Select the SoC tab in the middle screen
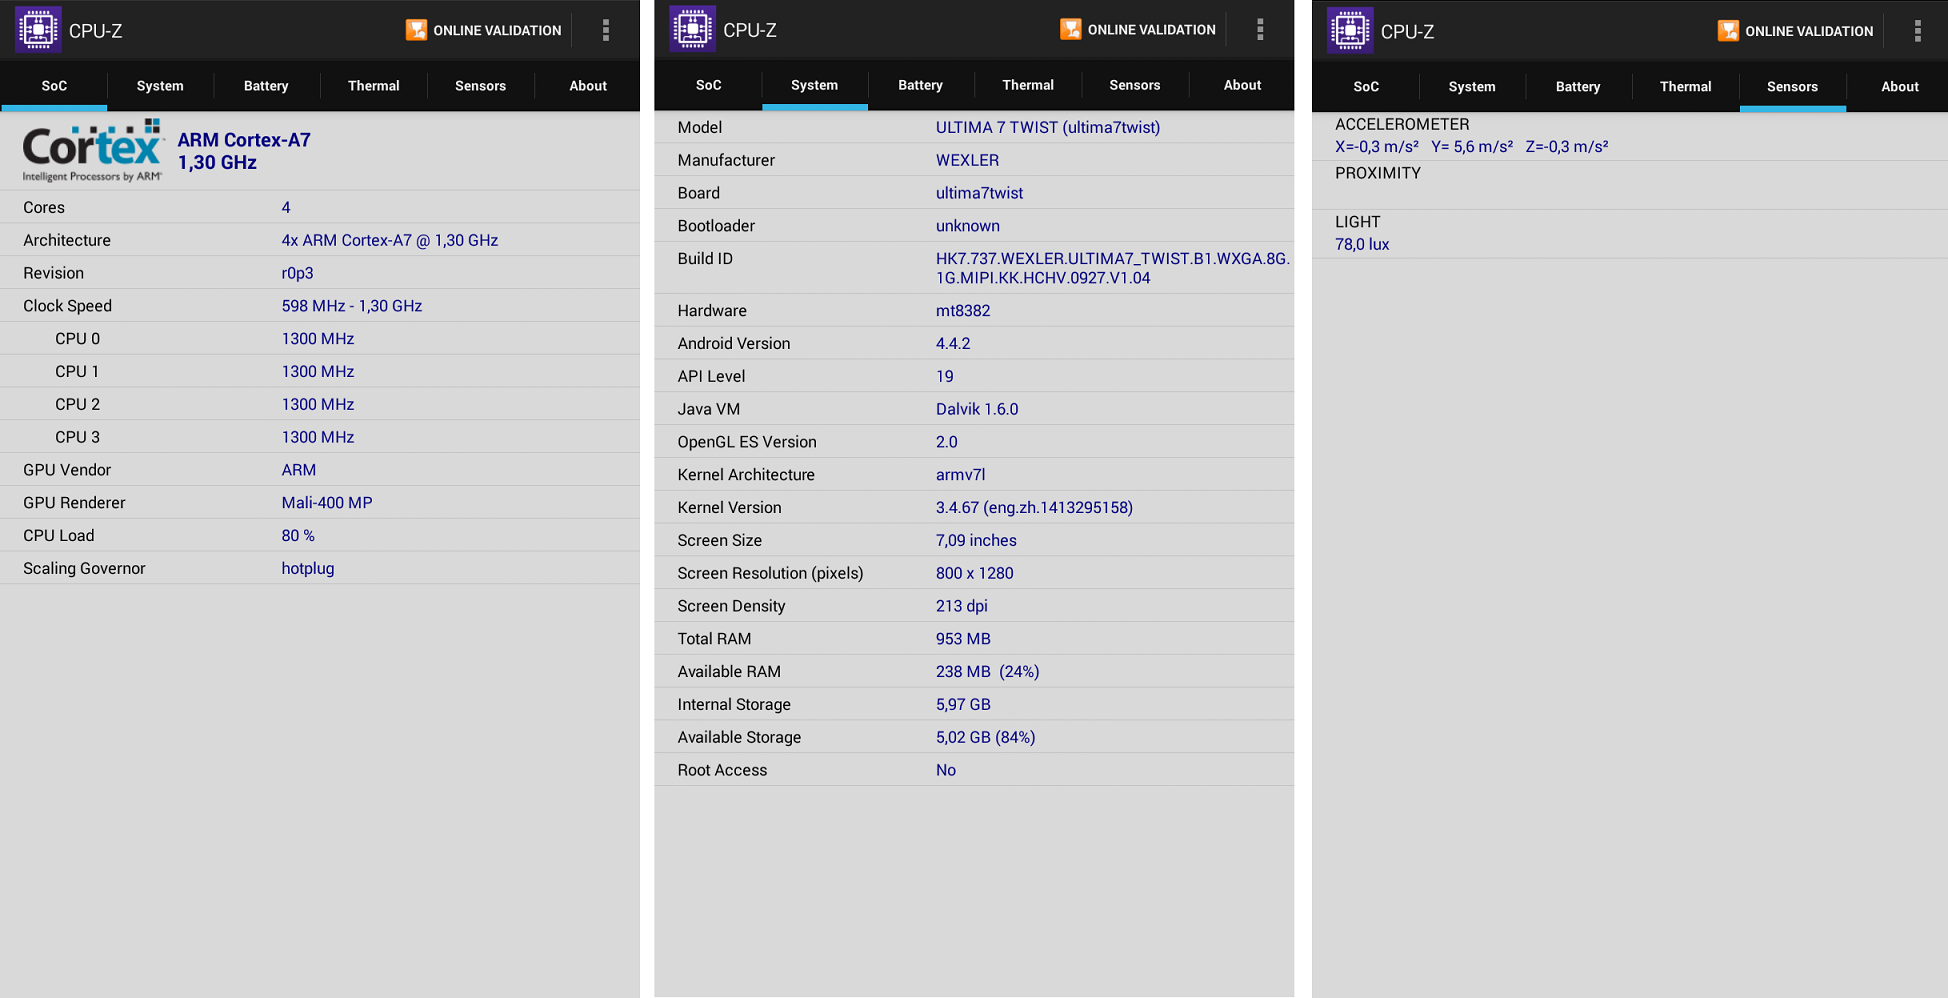The height and width of the screenshot is (998, 1948). pos(708,85)
